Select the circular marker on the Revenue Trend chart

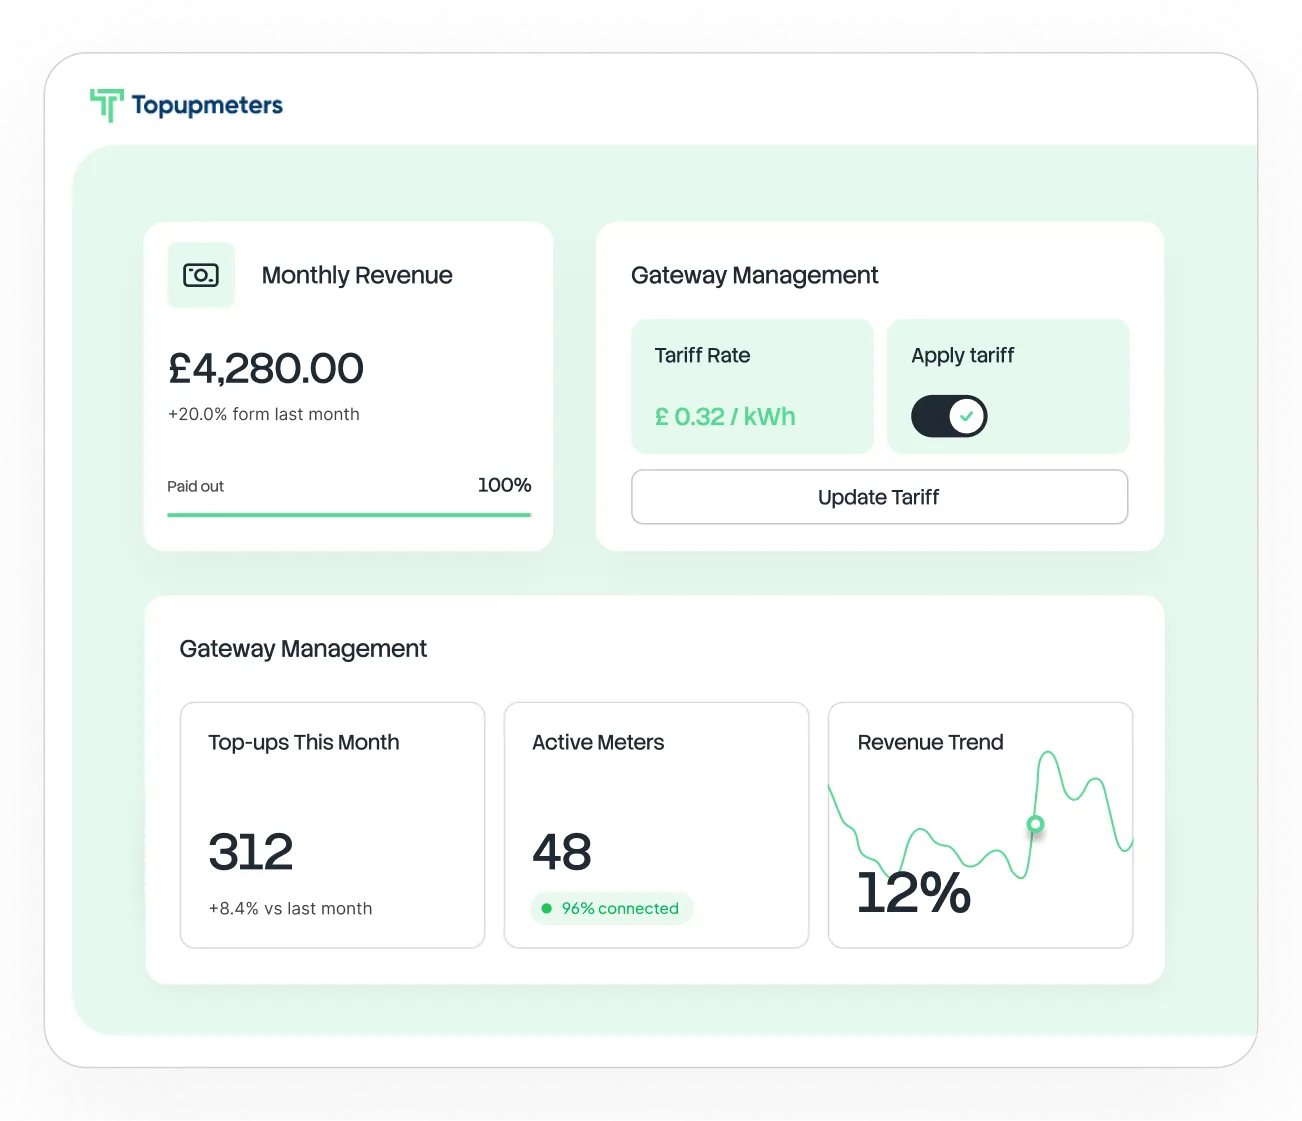tap(1035, 825)
